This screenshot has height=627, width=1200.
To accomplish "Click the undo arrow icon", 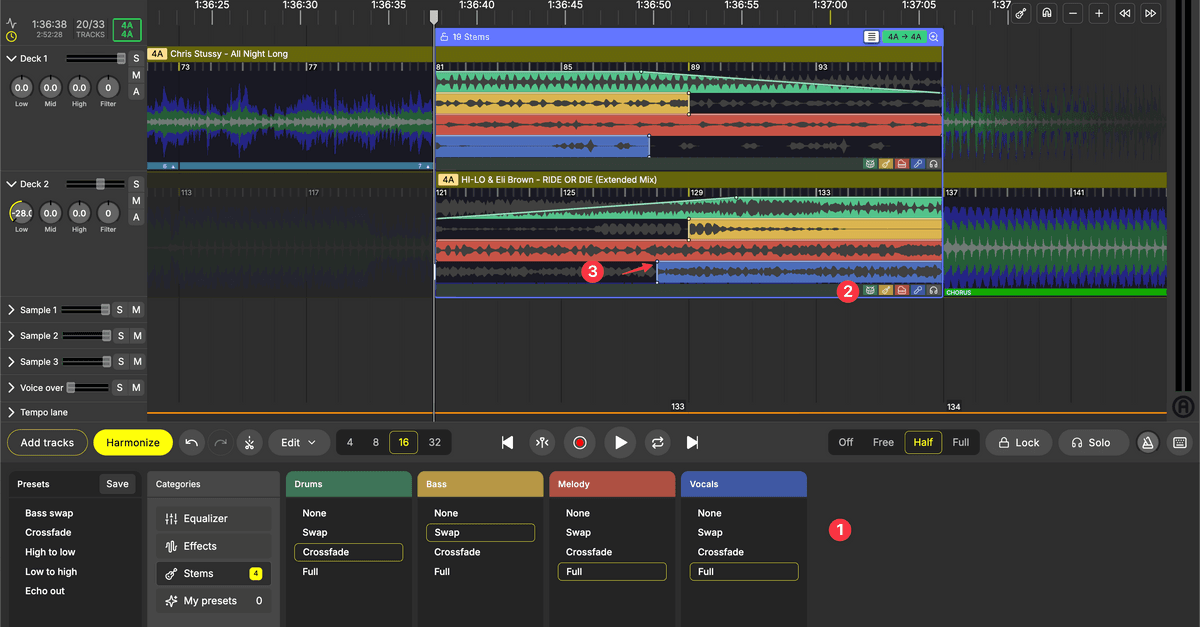I will [192, 442].
